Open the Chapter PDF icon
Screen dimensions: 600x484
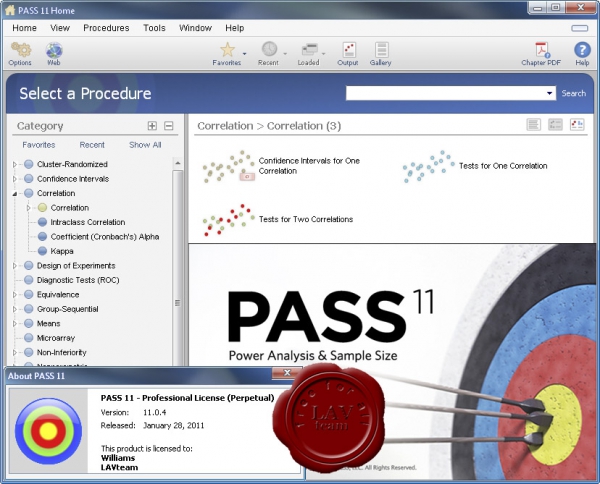(541, 50)
